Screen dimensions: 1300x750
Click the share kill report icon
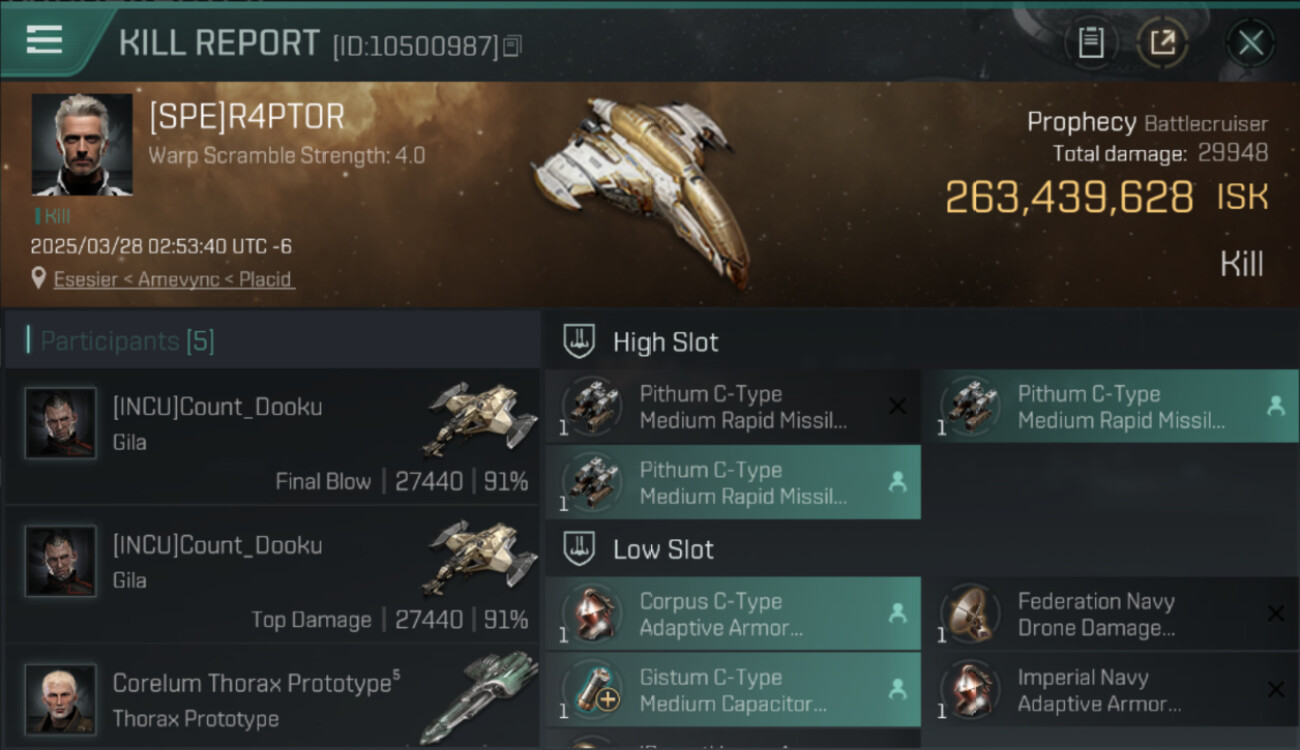click(1162, 43)
